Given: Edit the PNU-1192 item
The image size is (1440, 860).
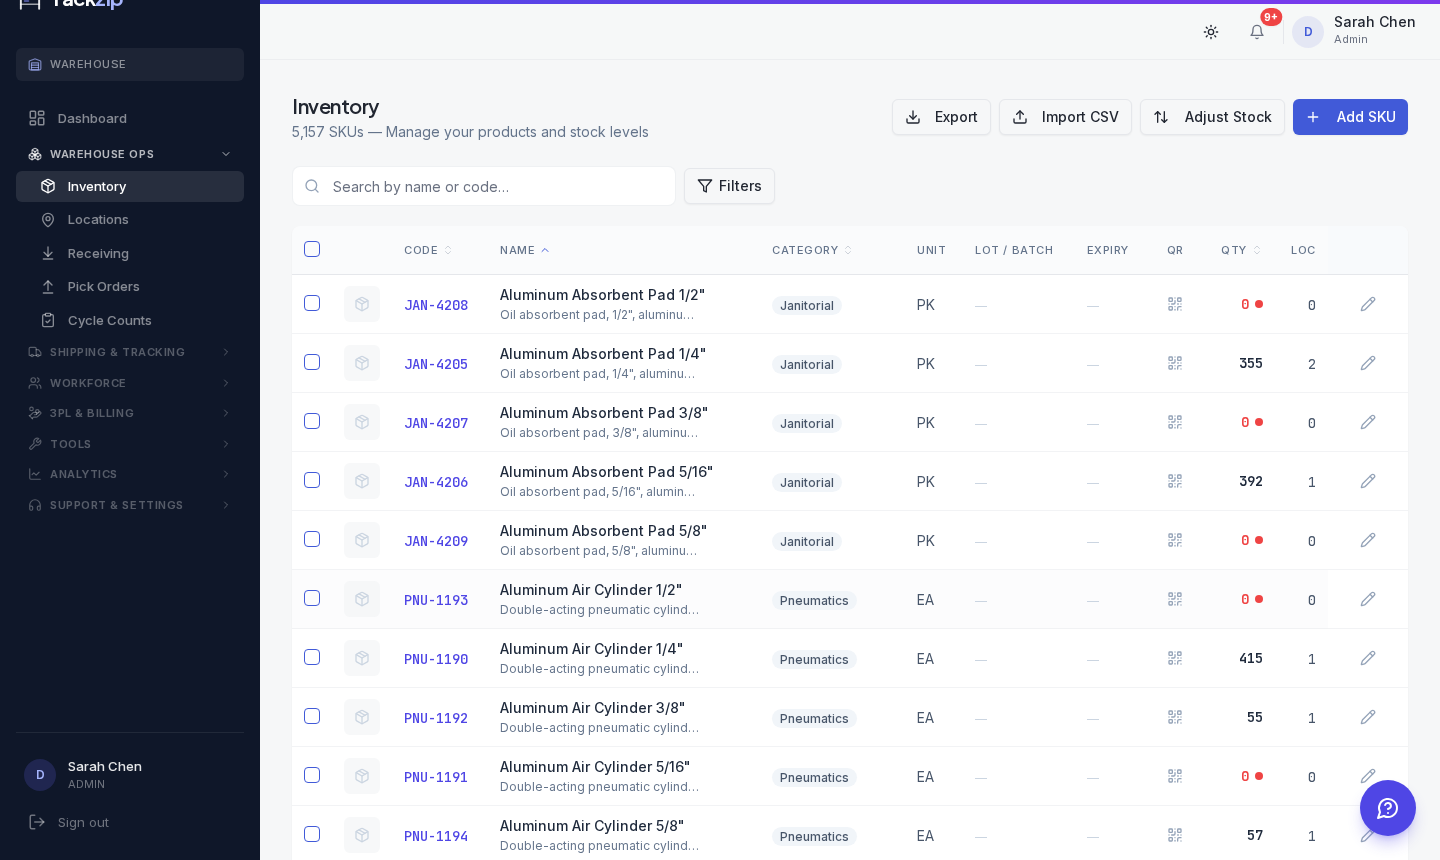Looking at the screenshot, I should [1368, 717].
